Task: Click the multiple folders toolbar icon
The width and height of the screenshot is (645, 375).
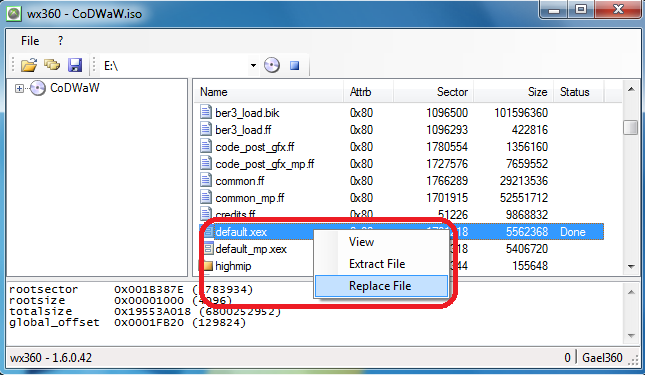Action: 52,65
